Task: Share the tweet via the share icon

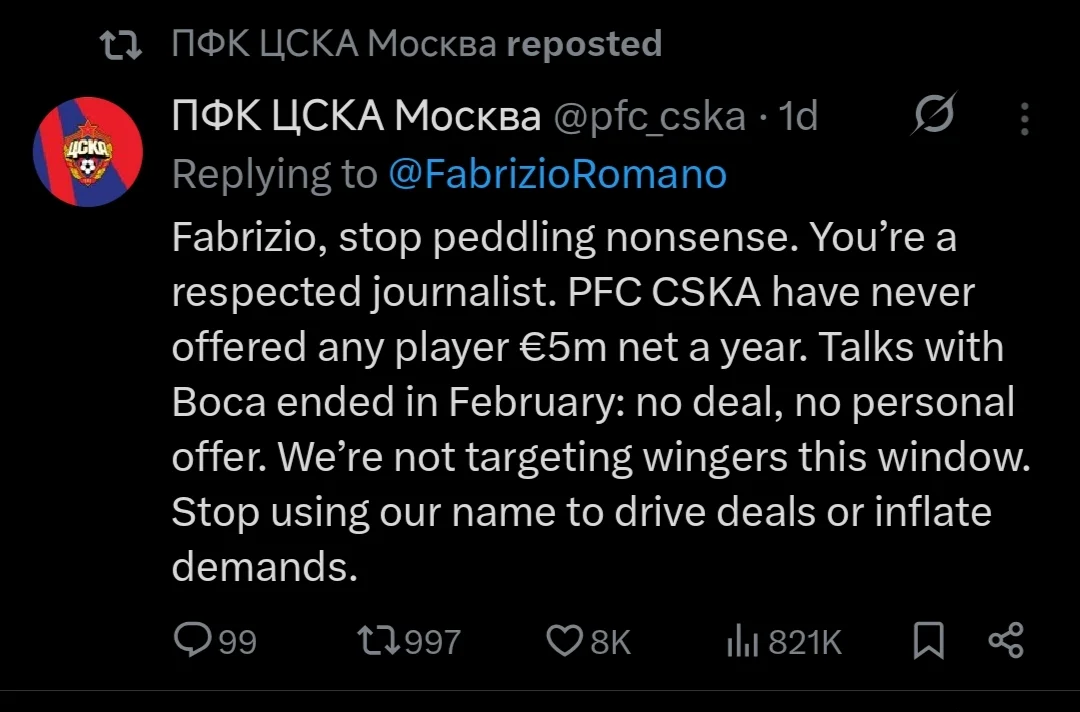Action: [1006, 640]
